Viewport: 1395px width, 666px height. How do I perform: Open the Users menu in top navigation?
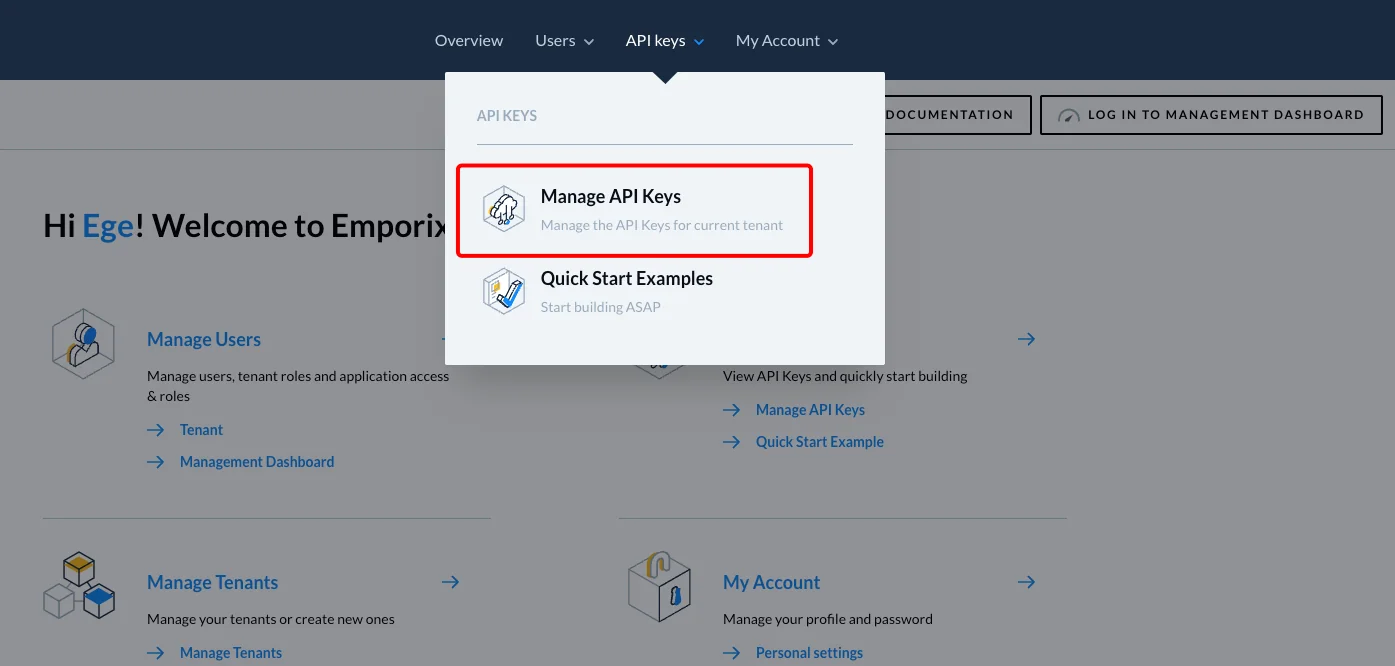(x=564, y=41)
